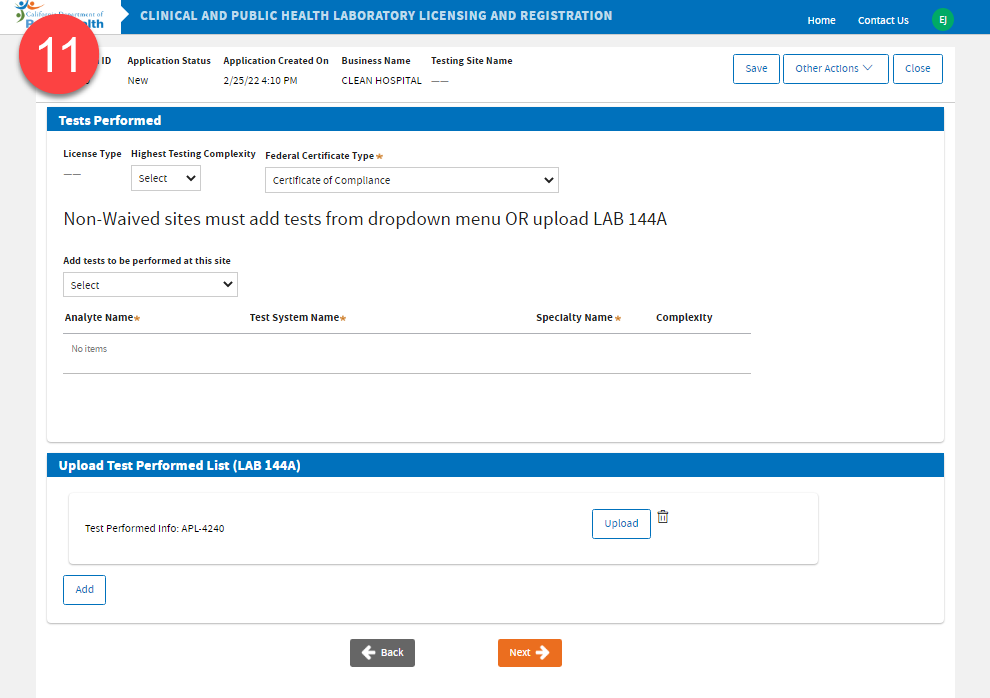
Task: Click the trash icon beside Upload
Action: [x=662, y=516]
